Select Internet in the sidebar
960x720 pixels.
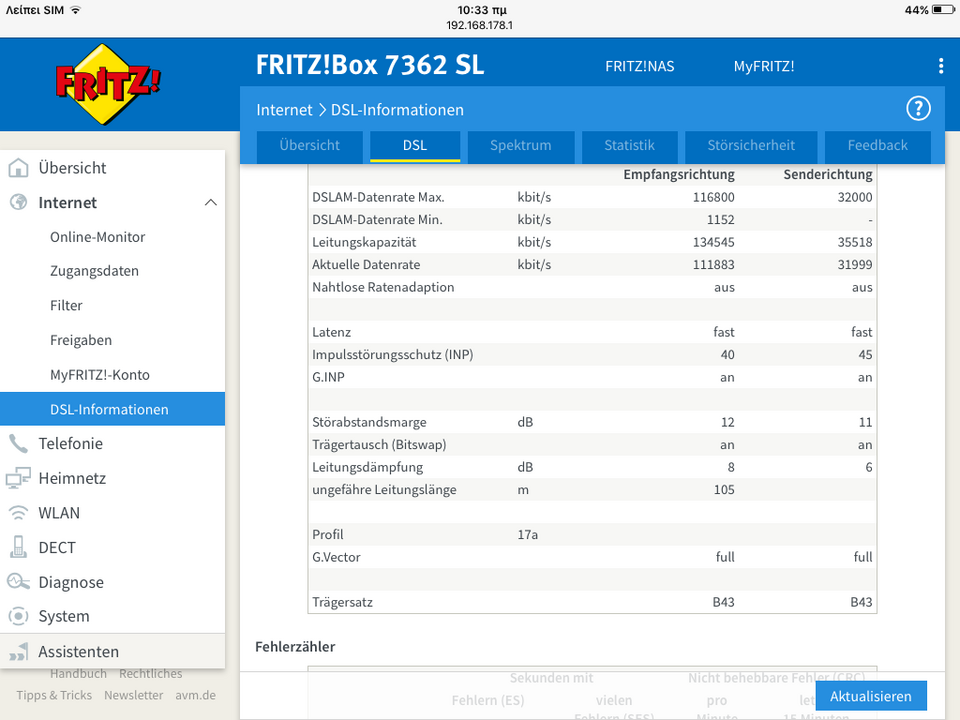[x=113, y=202]
